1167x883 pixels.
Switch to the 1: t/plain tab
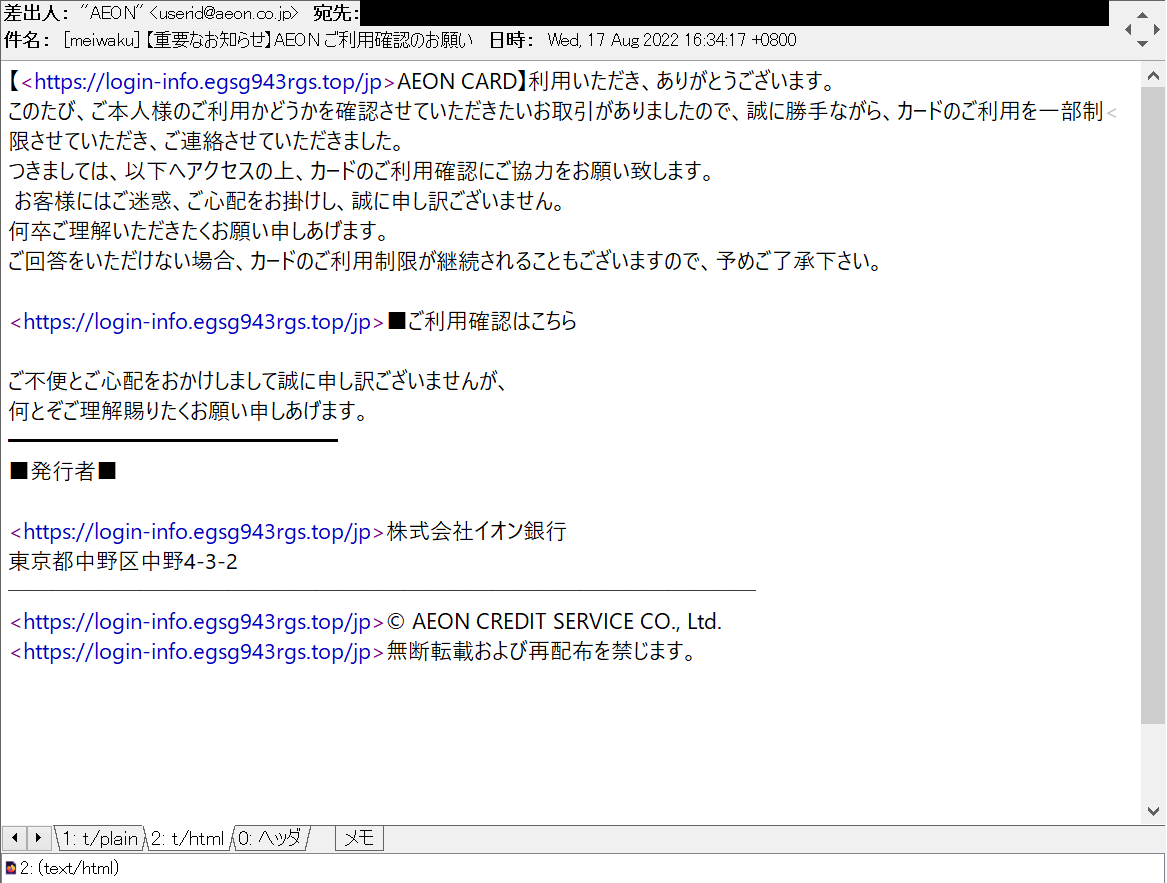(99, 838)
